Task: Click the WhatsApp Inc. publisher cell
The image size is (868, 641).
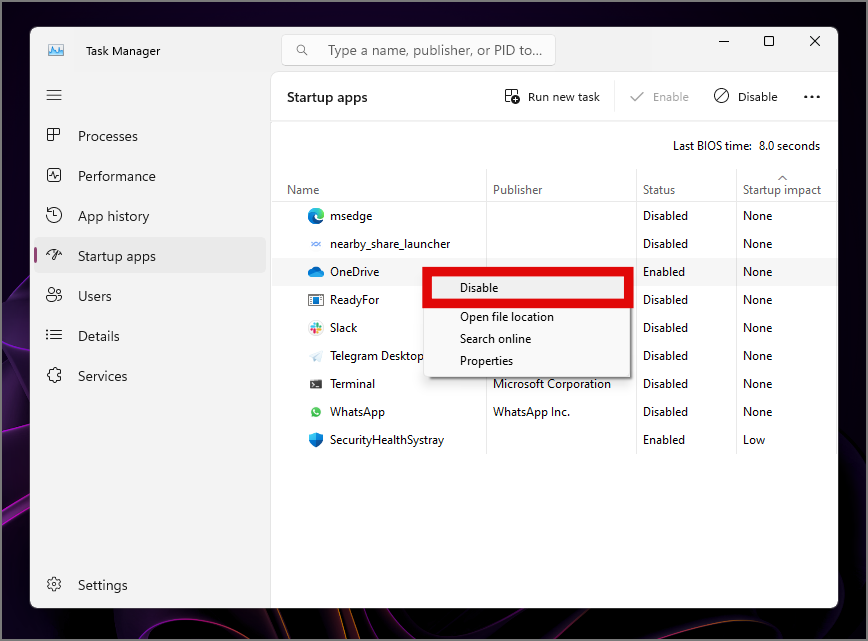Action: [531, 412]
